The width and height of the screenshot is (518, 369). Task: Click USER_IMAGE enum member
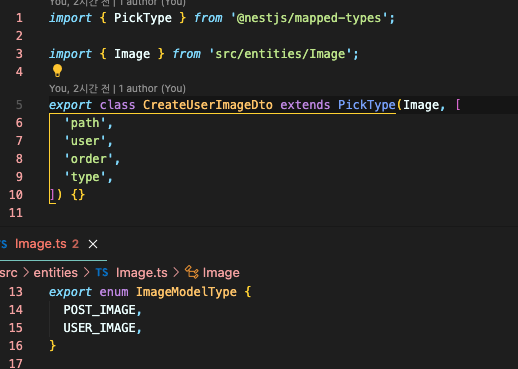99,328
